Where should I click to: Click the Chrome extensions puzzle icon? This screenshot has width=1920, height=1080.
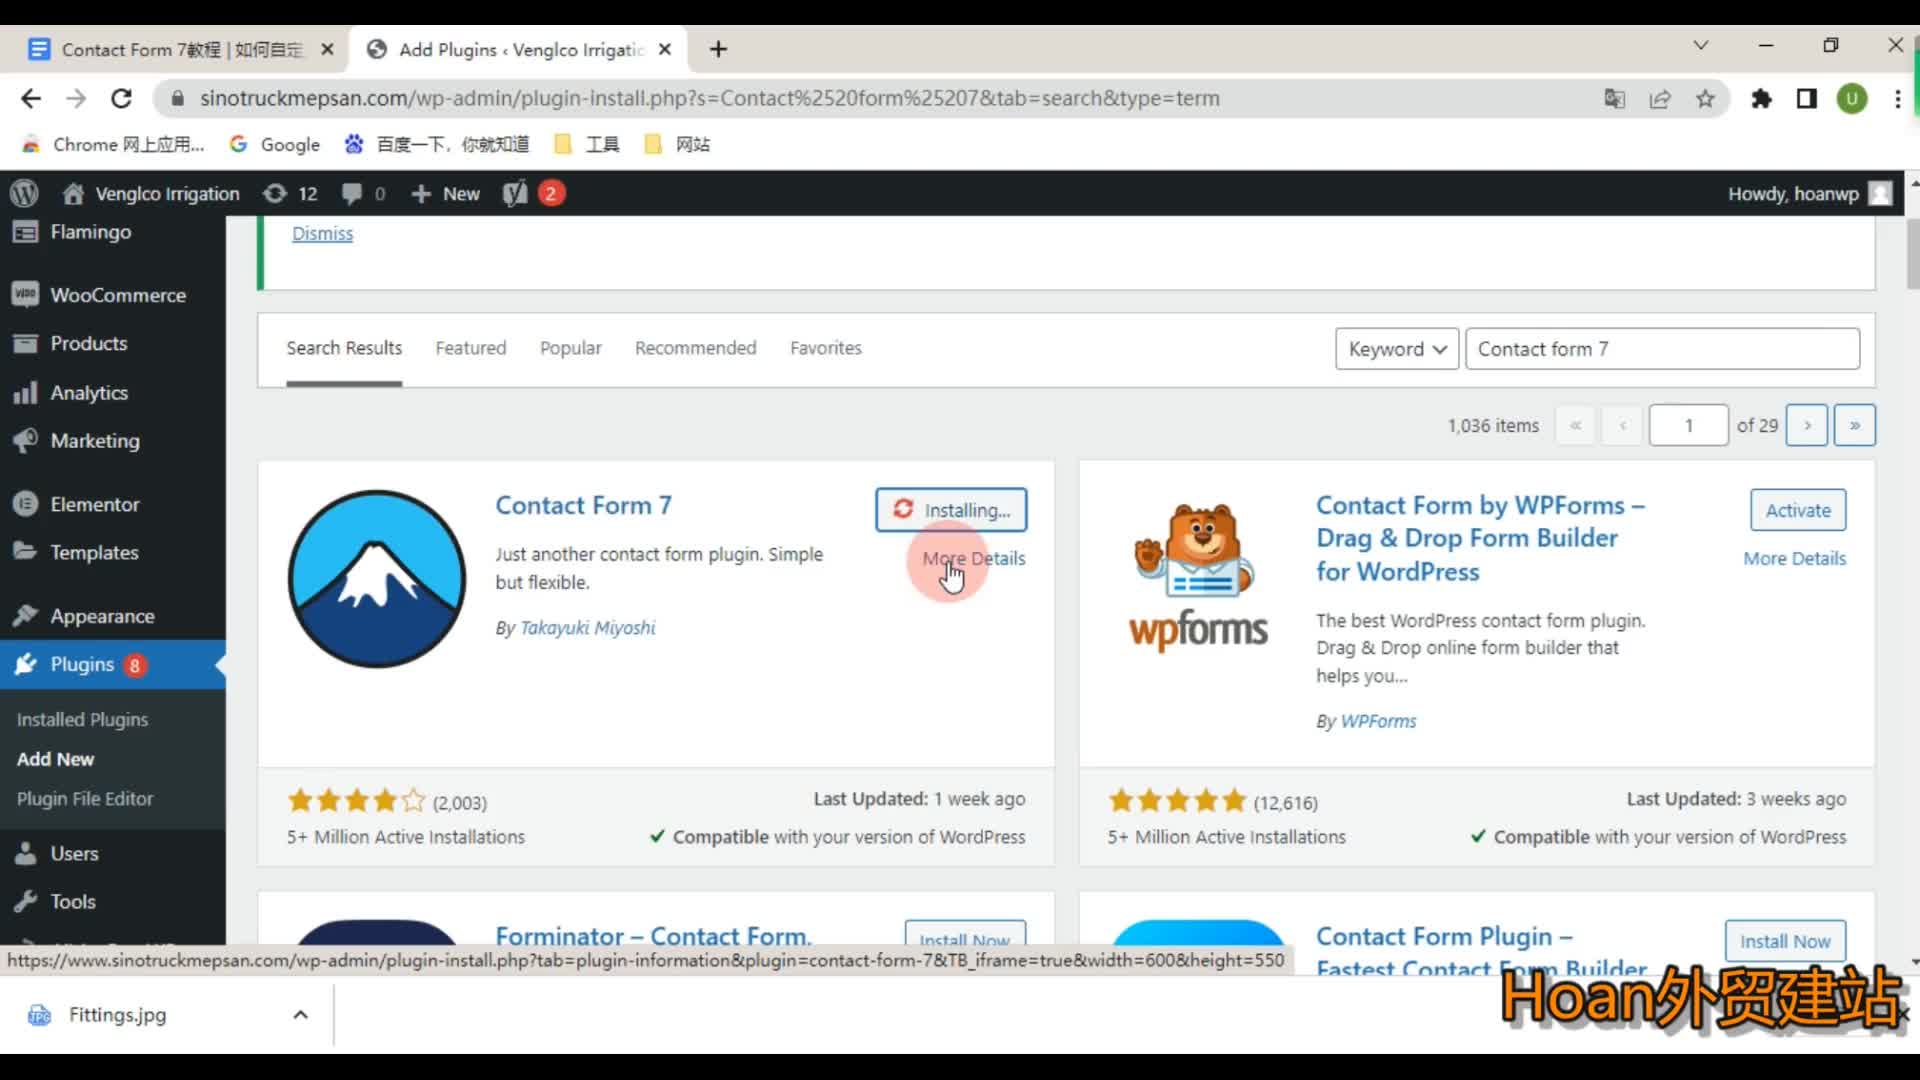pyautogui.click(x=1761, y=98)
